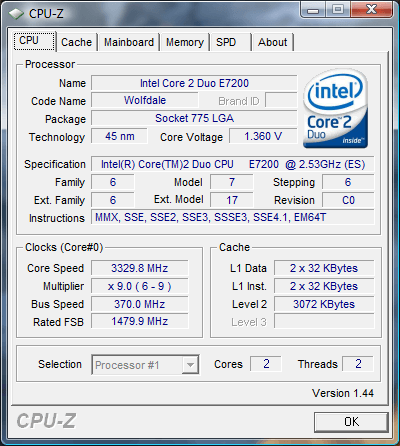Click the Code Name label
The height and width of the screenshot is (446, 400).
point(58,101)
